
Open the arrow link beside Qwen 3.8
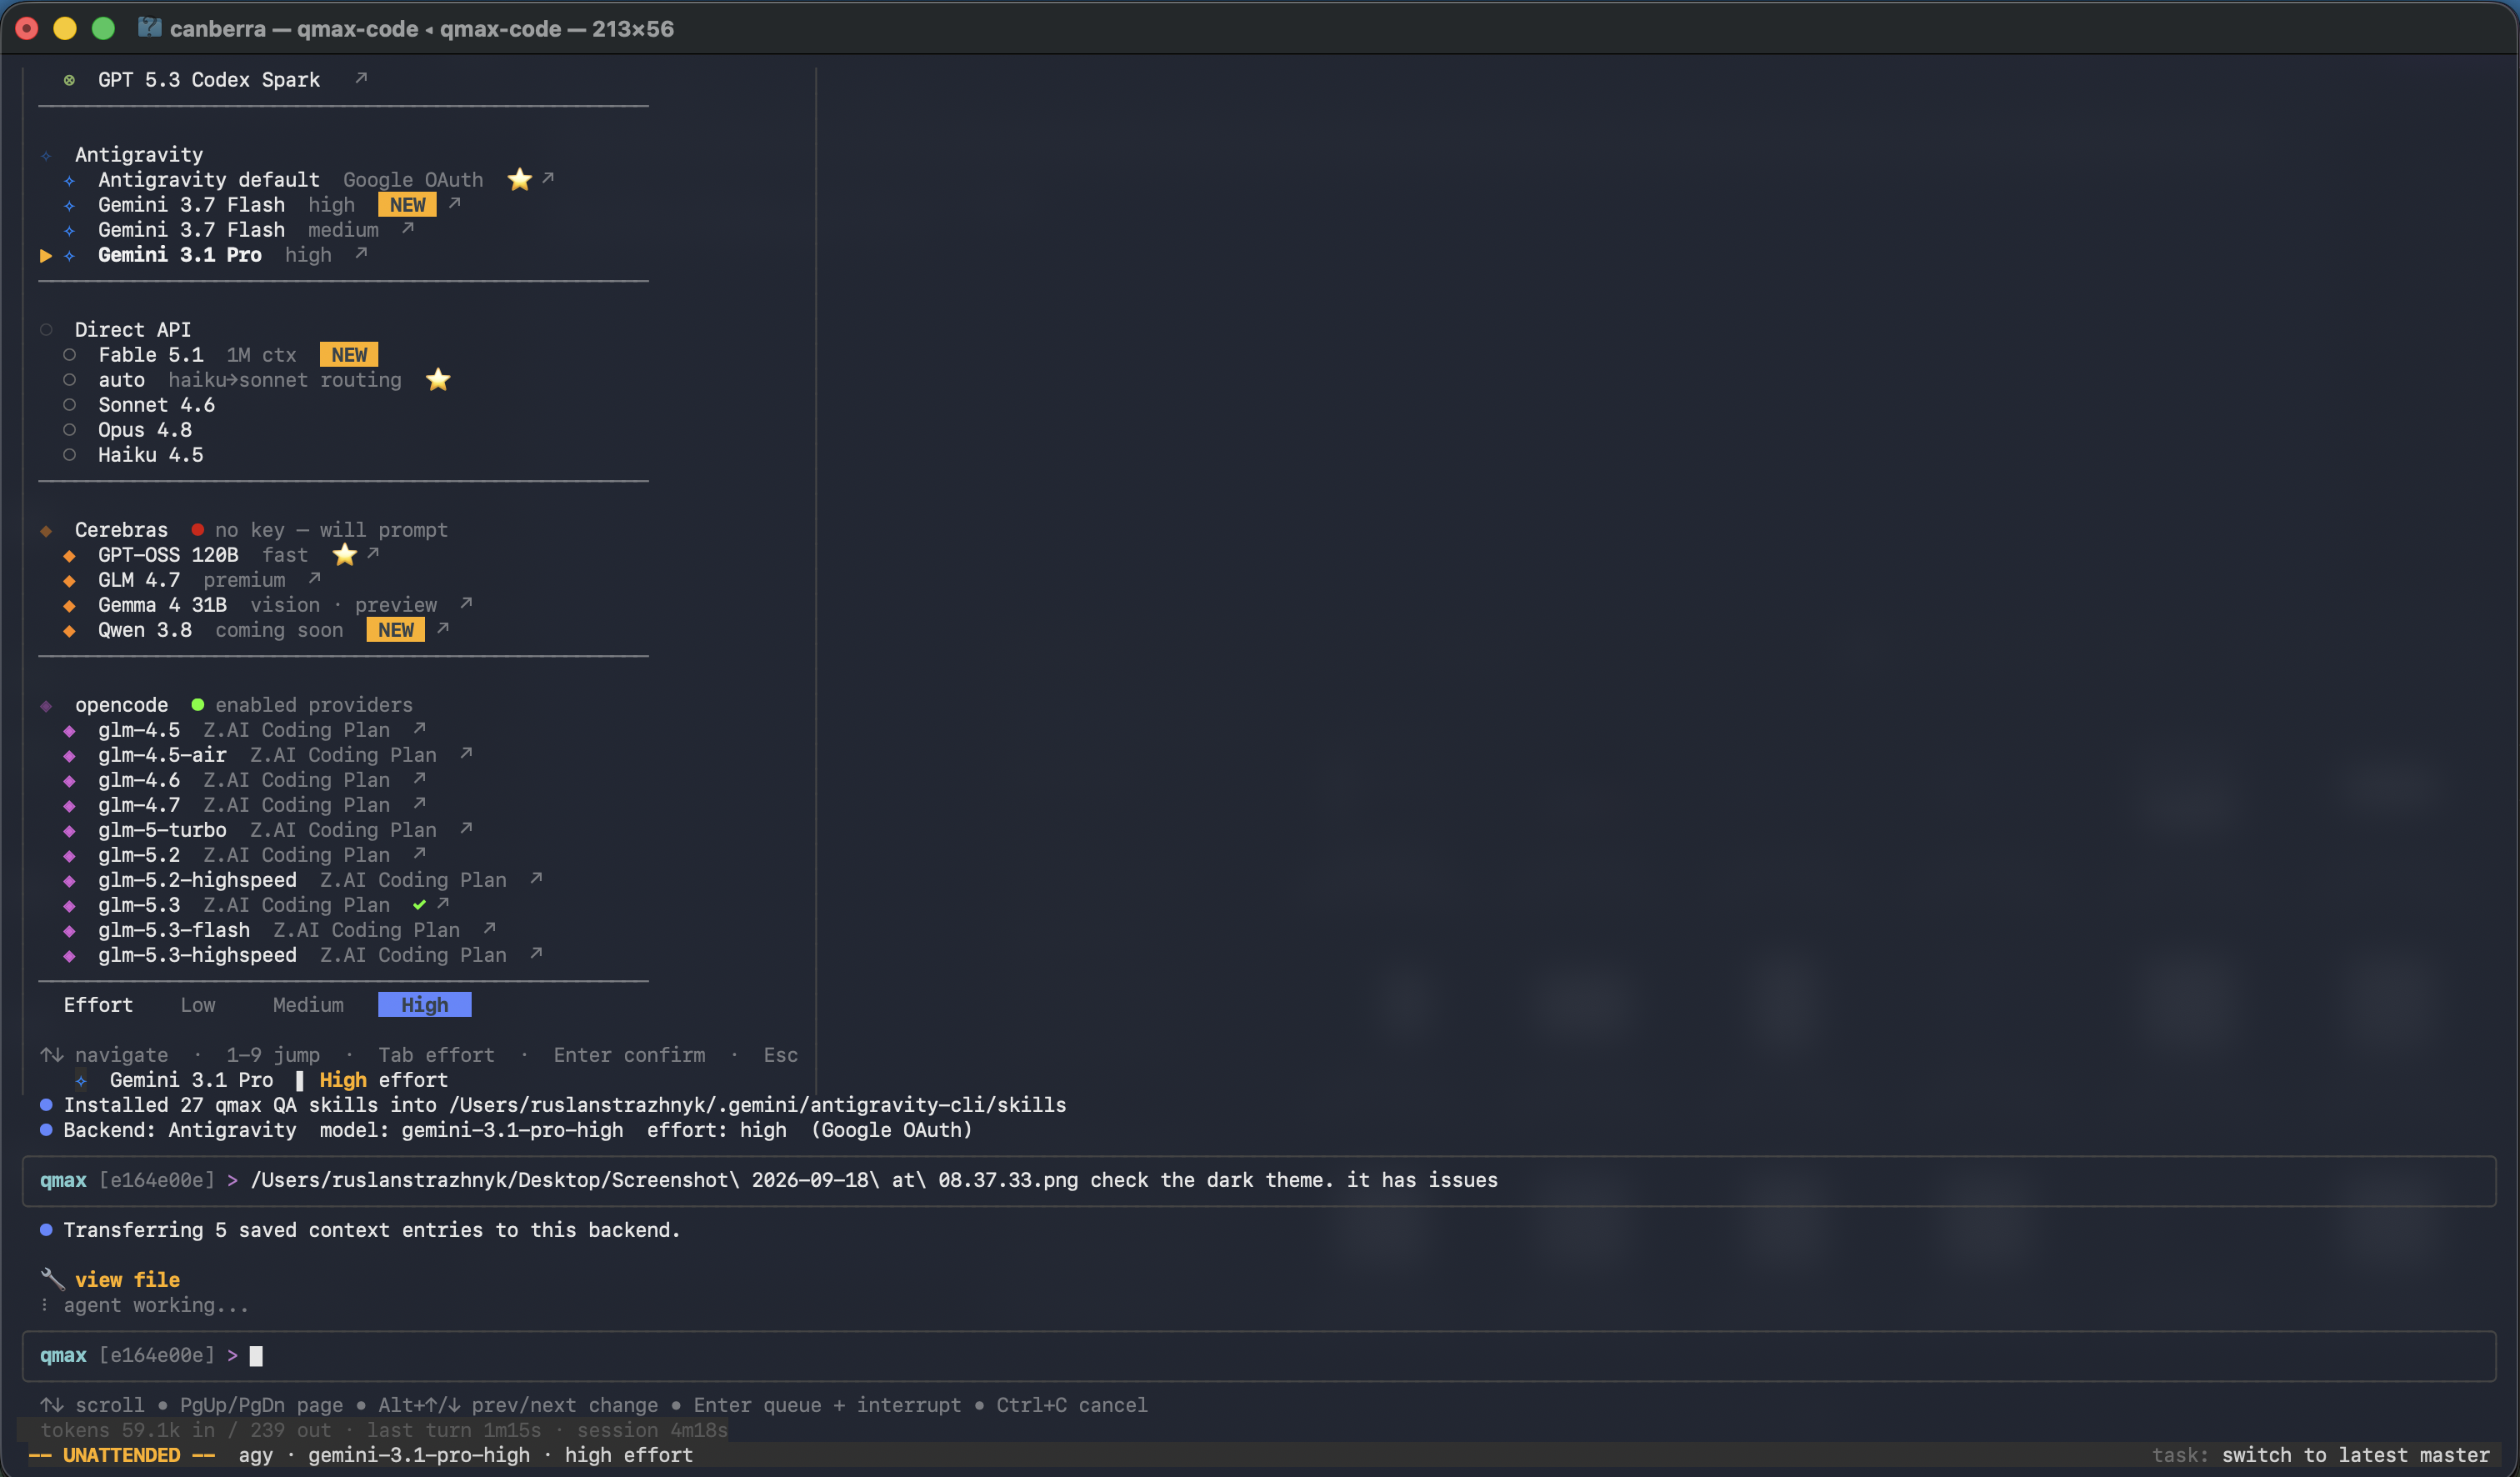(x=442, y=628)
